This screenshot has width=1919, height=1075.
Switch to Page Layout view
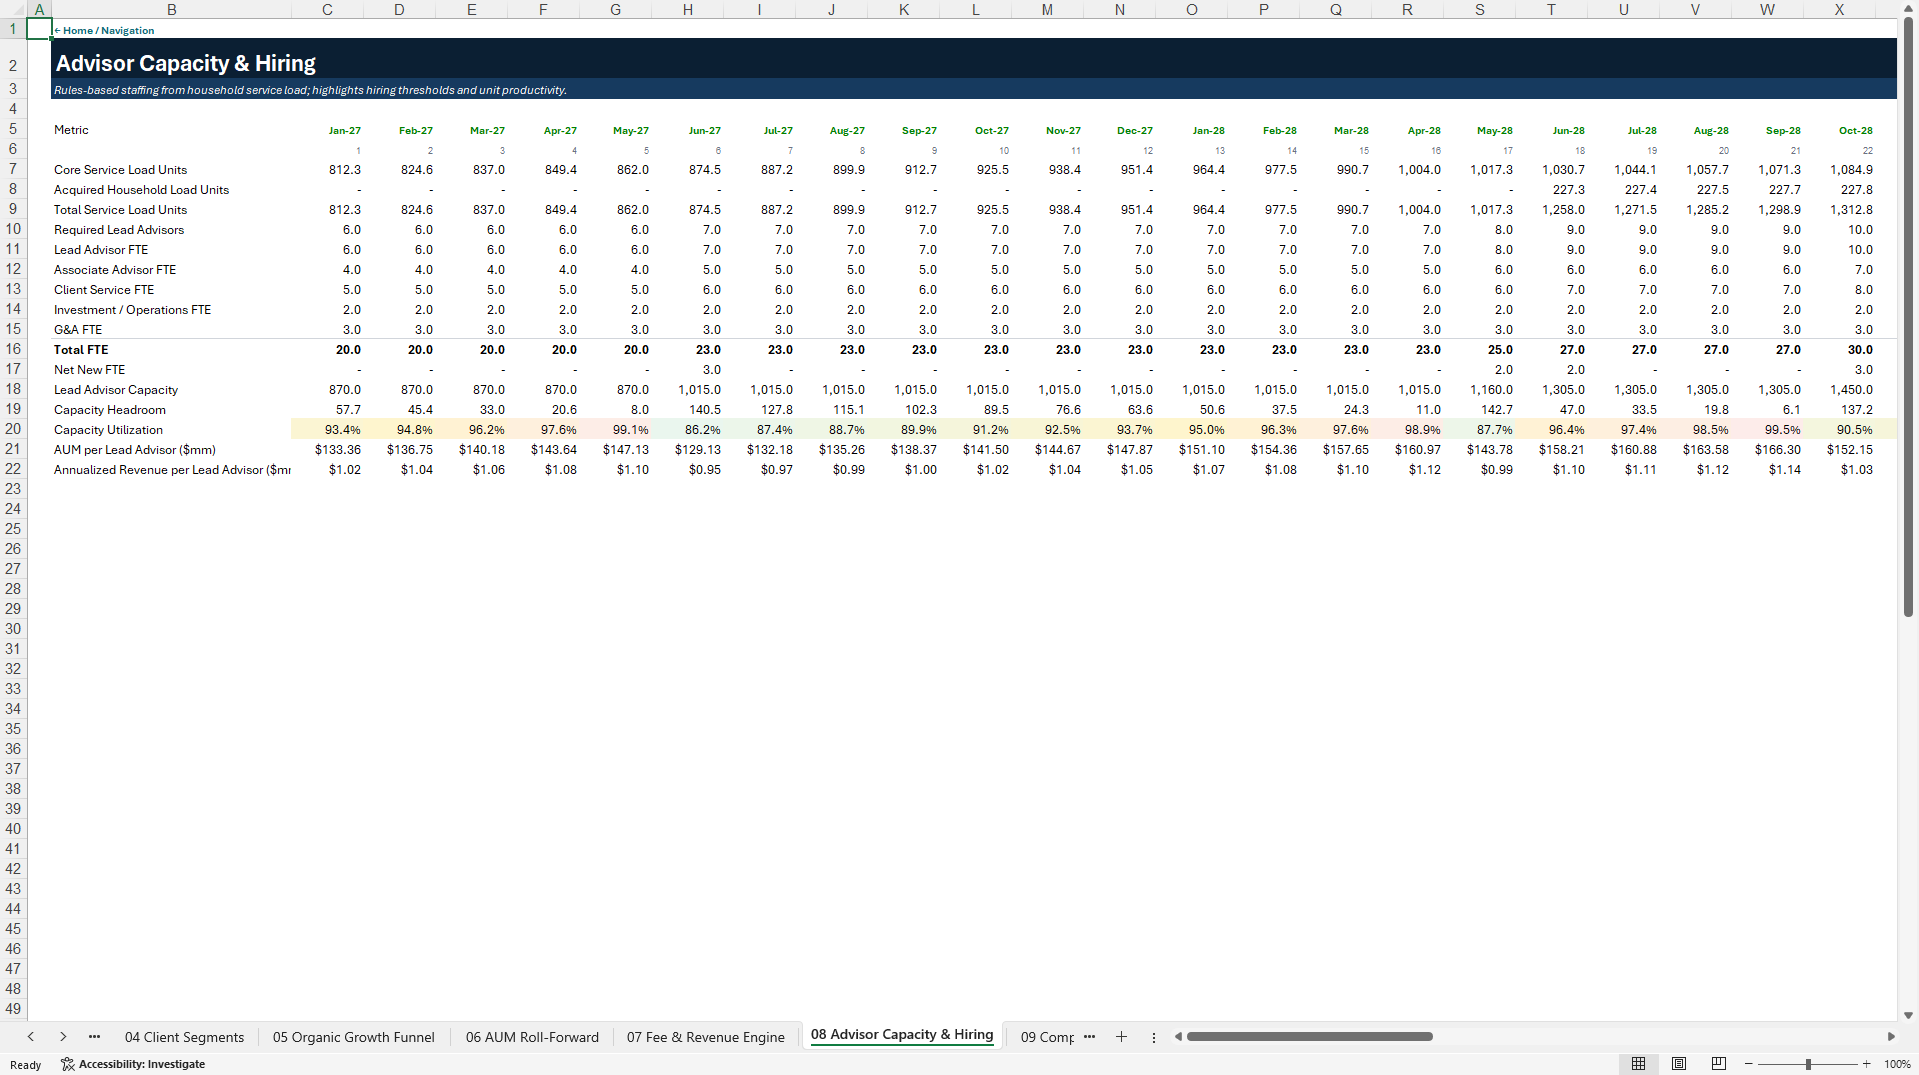pyautogui.click(x=1679, y=1064)
